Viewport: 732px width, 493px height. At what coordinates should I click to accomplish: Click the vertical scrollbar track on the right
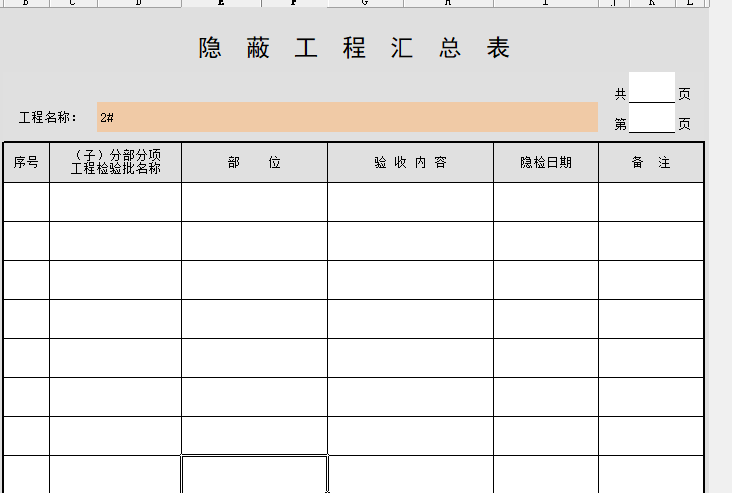click(720, 250)
